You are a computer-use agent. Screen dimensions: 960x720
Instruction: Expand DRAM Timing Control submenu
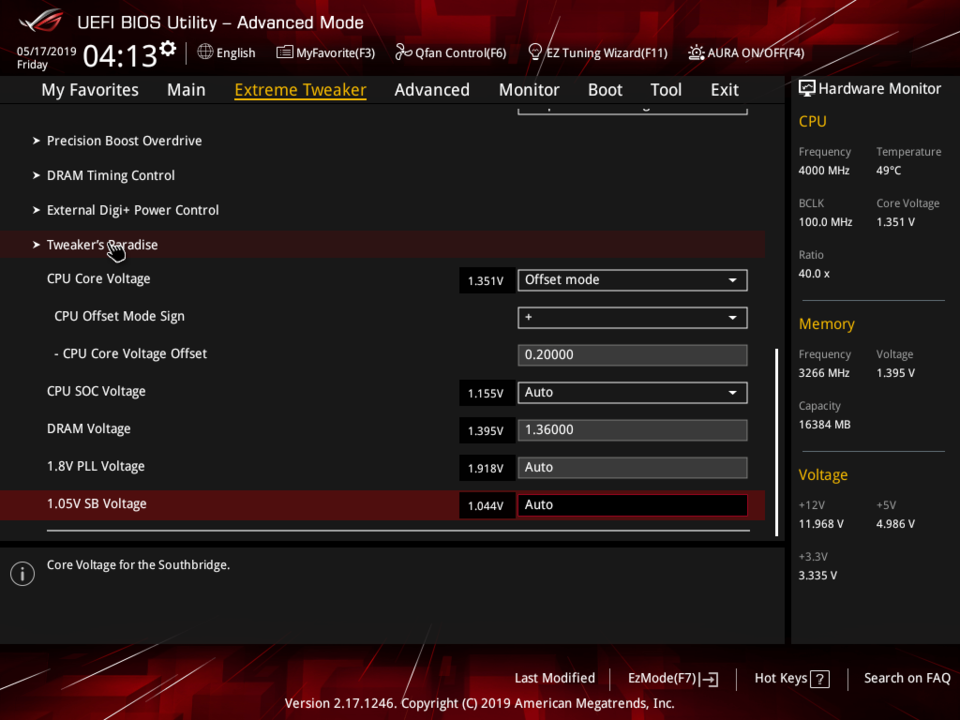click(110, 176)
